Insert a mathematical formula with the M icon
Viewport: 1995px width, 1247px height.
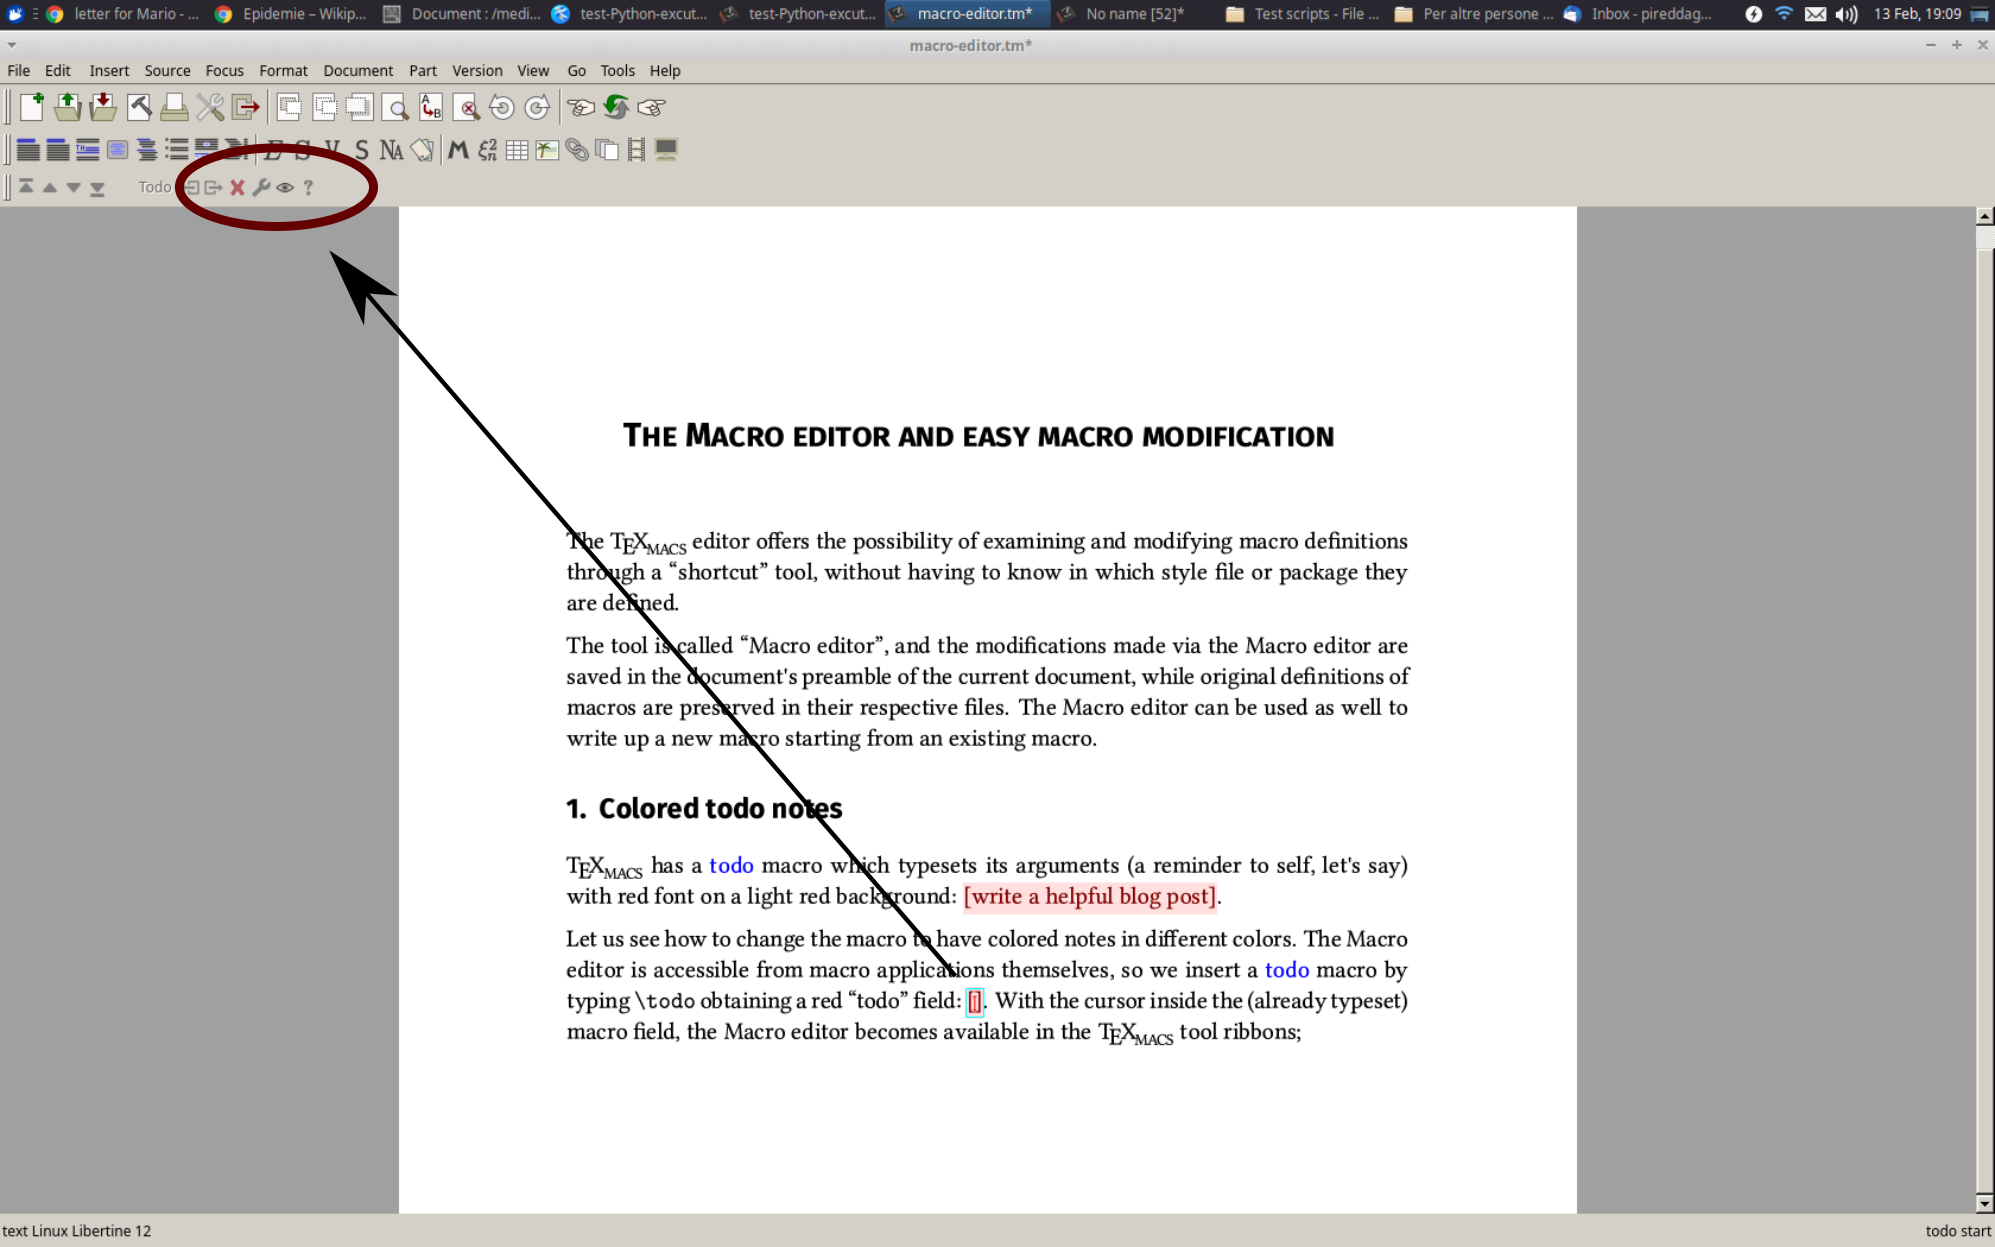(x=458, y=150)
